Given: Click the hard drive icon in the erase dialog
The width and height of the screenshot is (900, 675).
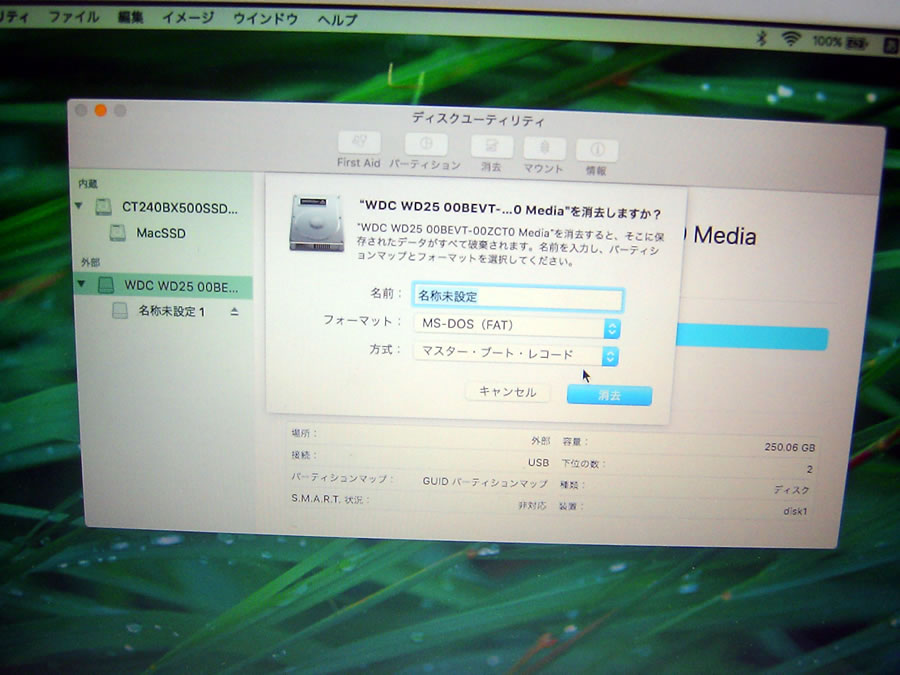Looking at the screenshot, I should coord(317,223).
